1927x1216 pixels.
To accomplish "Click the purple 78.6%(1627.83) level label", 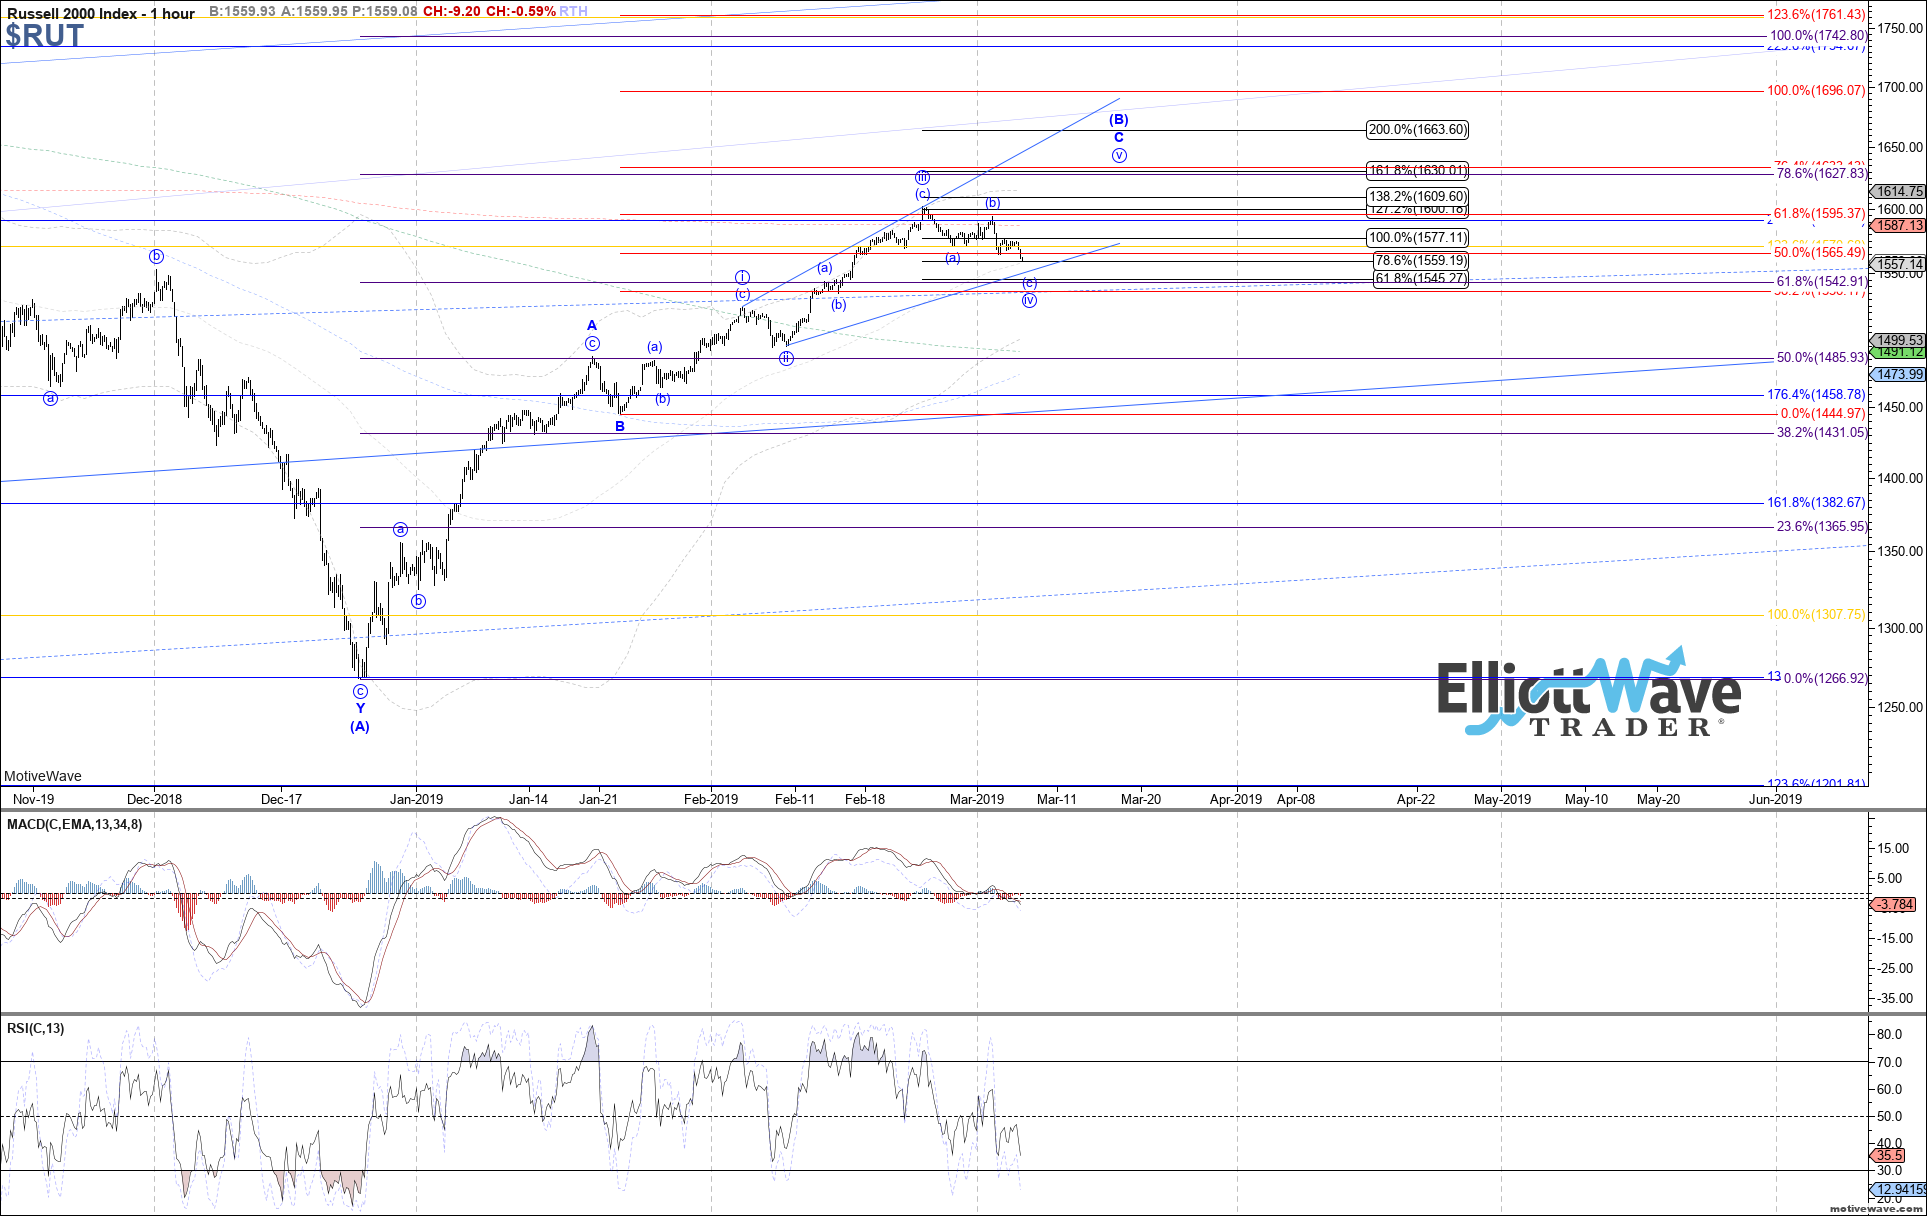I will [x=1821, y=174].
